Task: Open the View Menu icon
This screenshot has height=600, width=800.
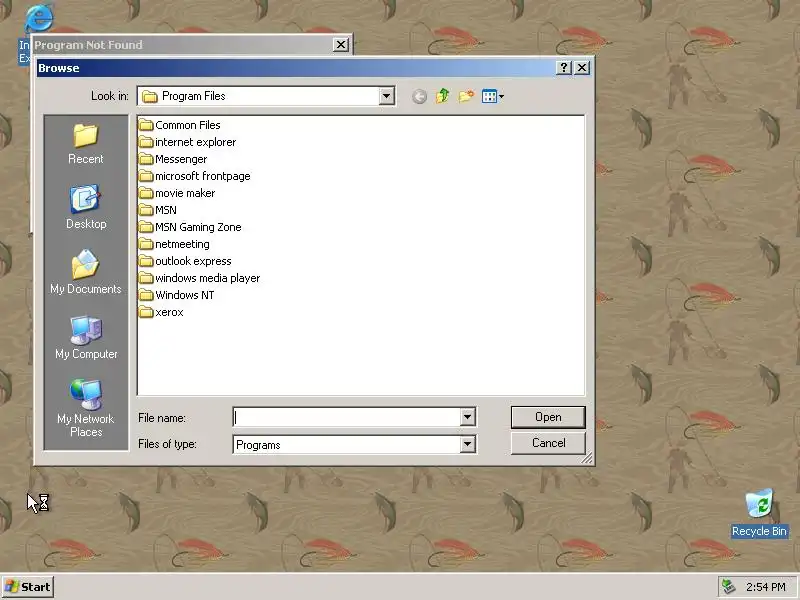Action: coord(492,96)
